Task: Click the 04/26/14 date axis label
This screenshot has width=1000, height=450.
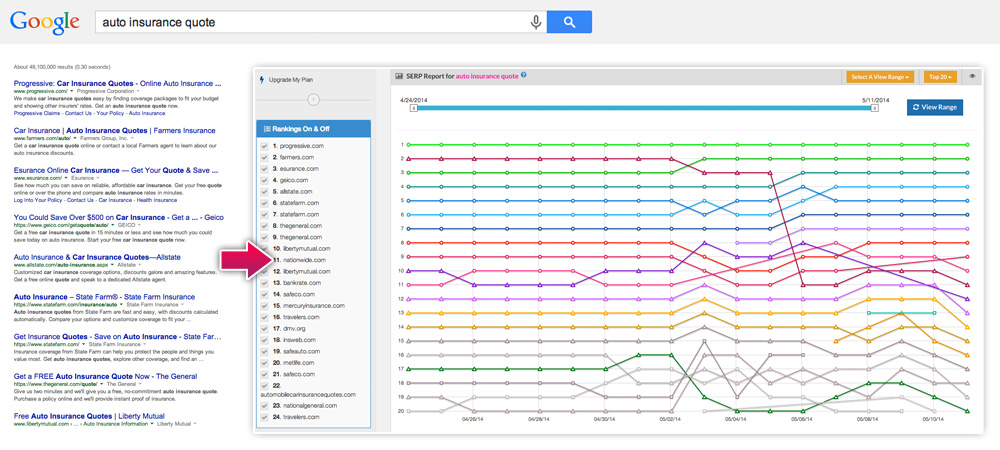Action: [x=474, y=420]
